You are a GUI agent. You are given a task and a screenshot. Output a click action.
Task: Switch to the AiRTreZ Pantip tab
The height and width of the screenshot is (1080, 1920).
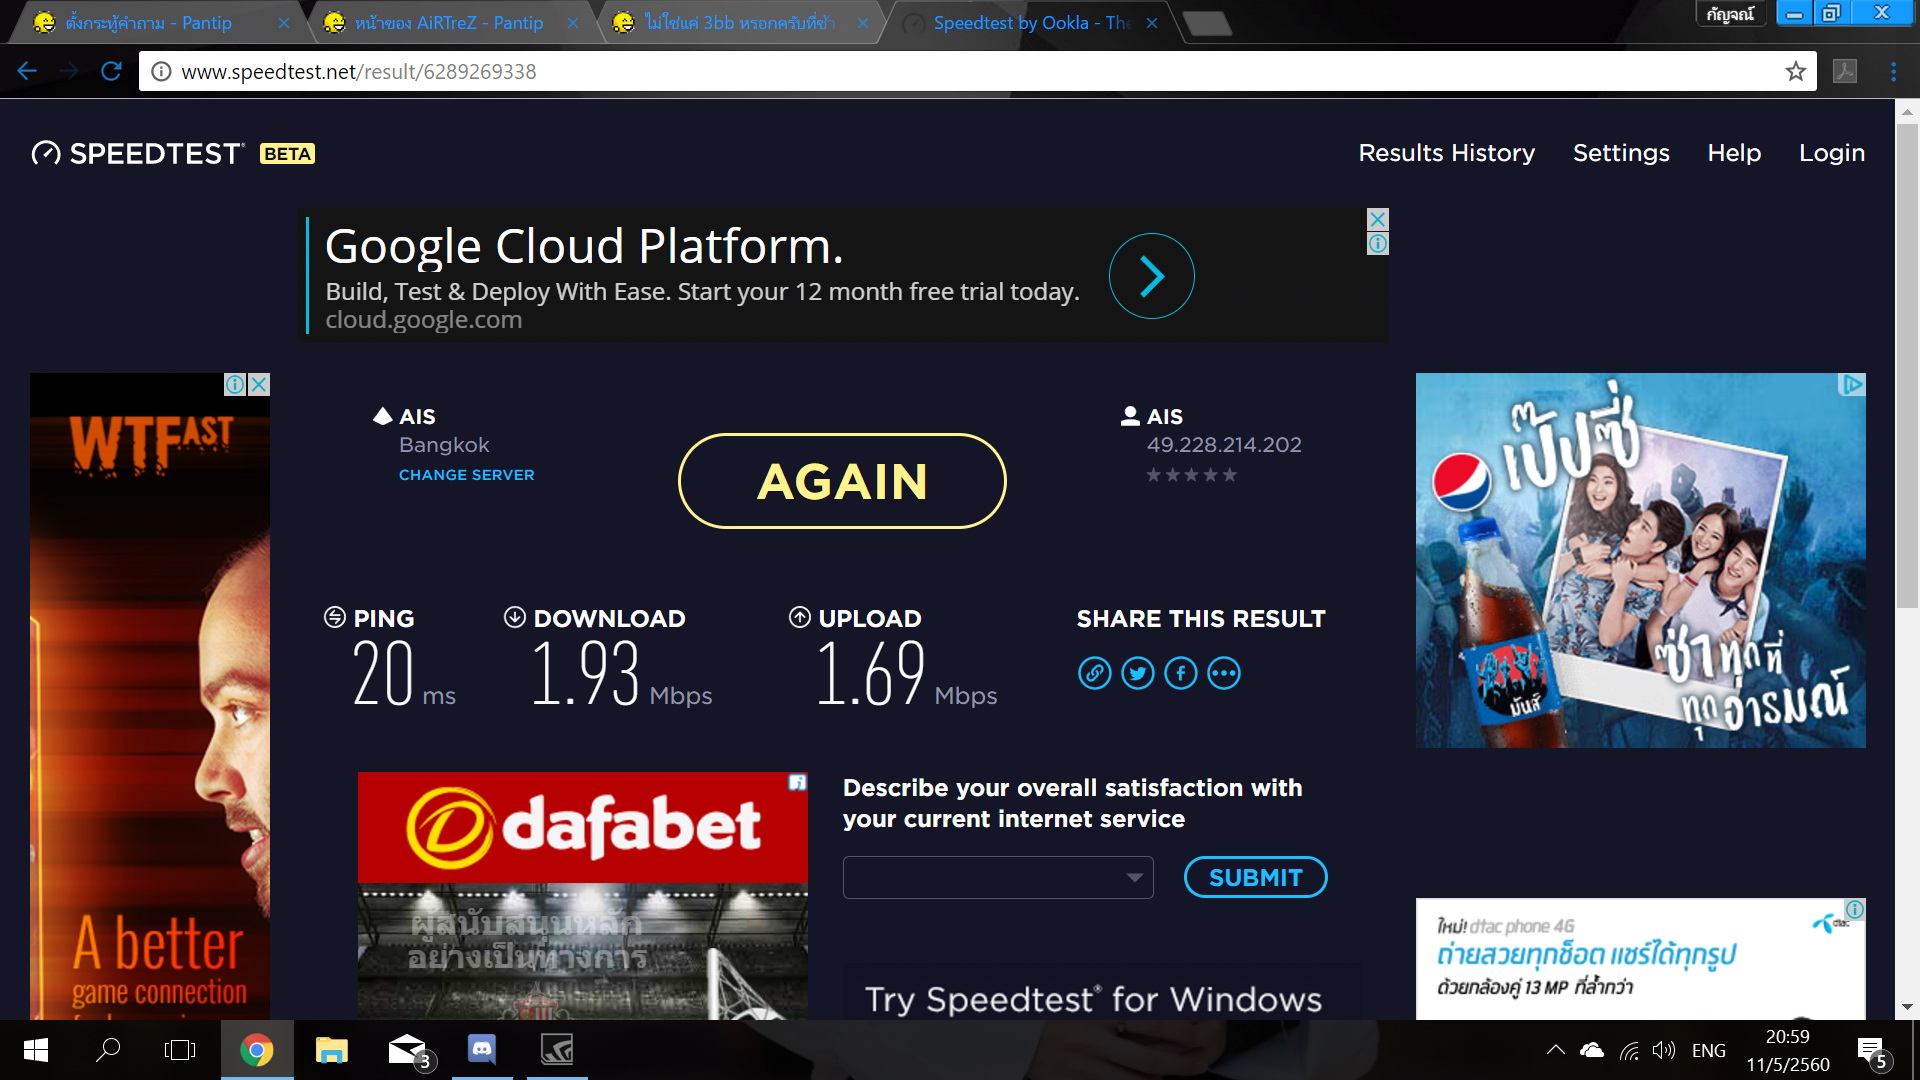(x=448, y=22)
